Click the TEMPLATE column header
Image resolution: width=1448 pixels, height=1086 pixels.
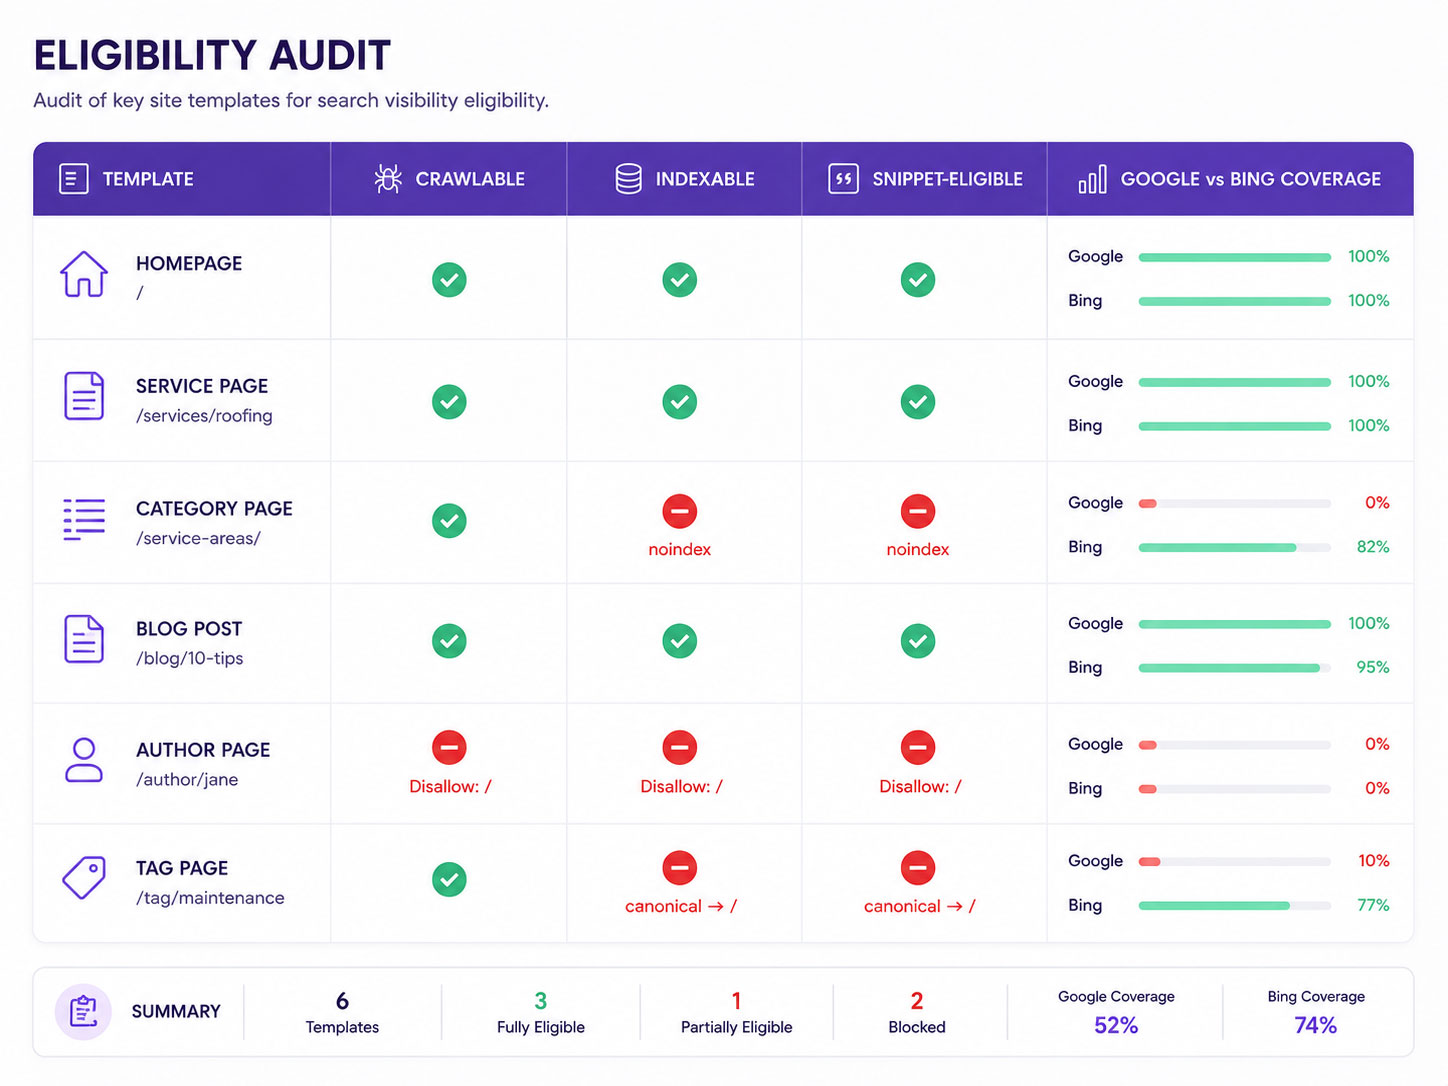coord(182,179)
